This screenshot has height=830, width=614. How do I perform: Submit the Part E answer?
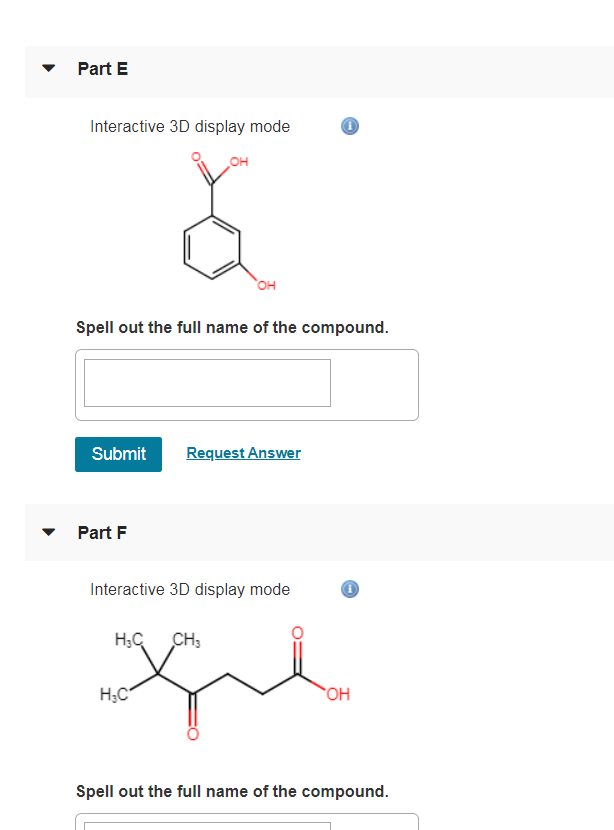(x=118, y=454)
